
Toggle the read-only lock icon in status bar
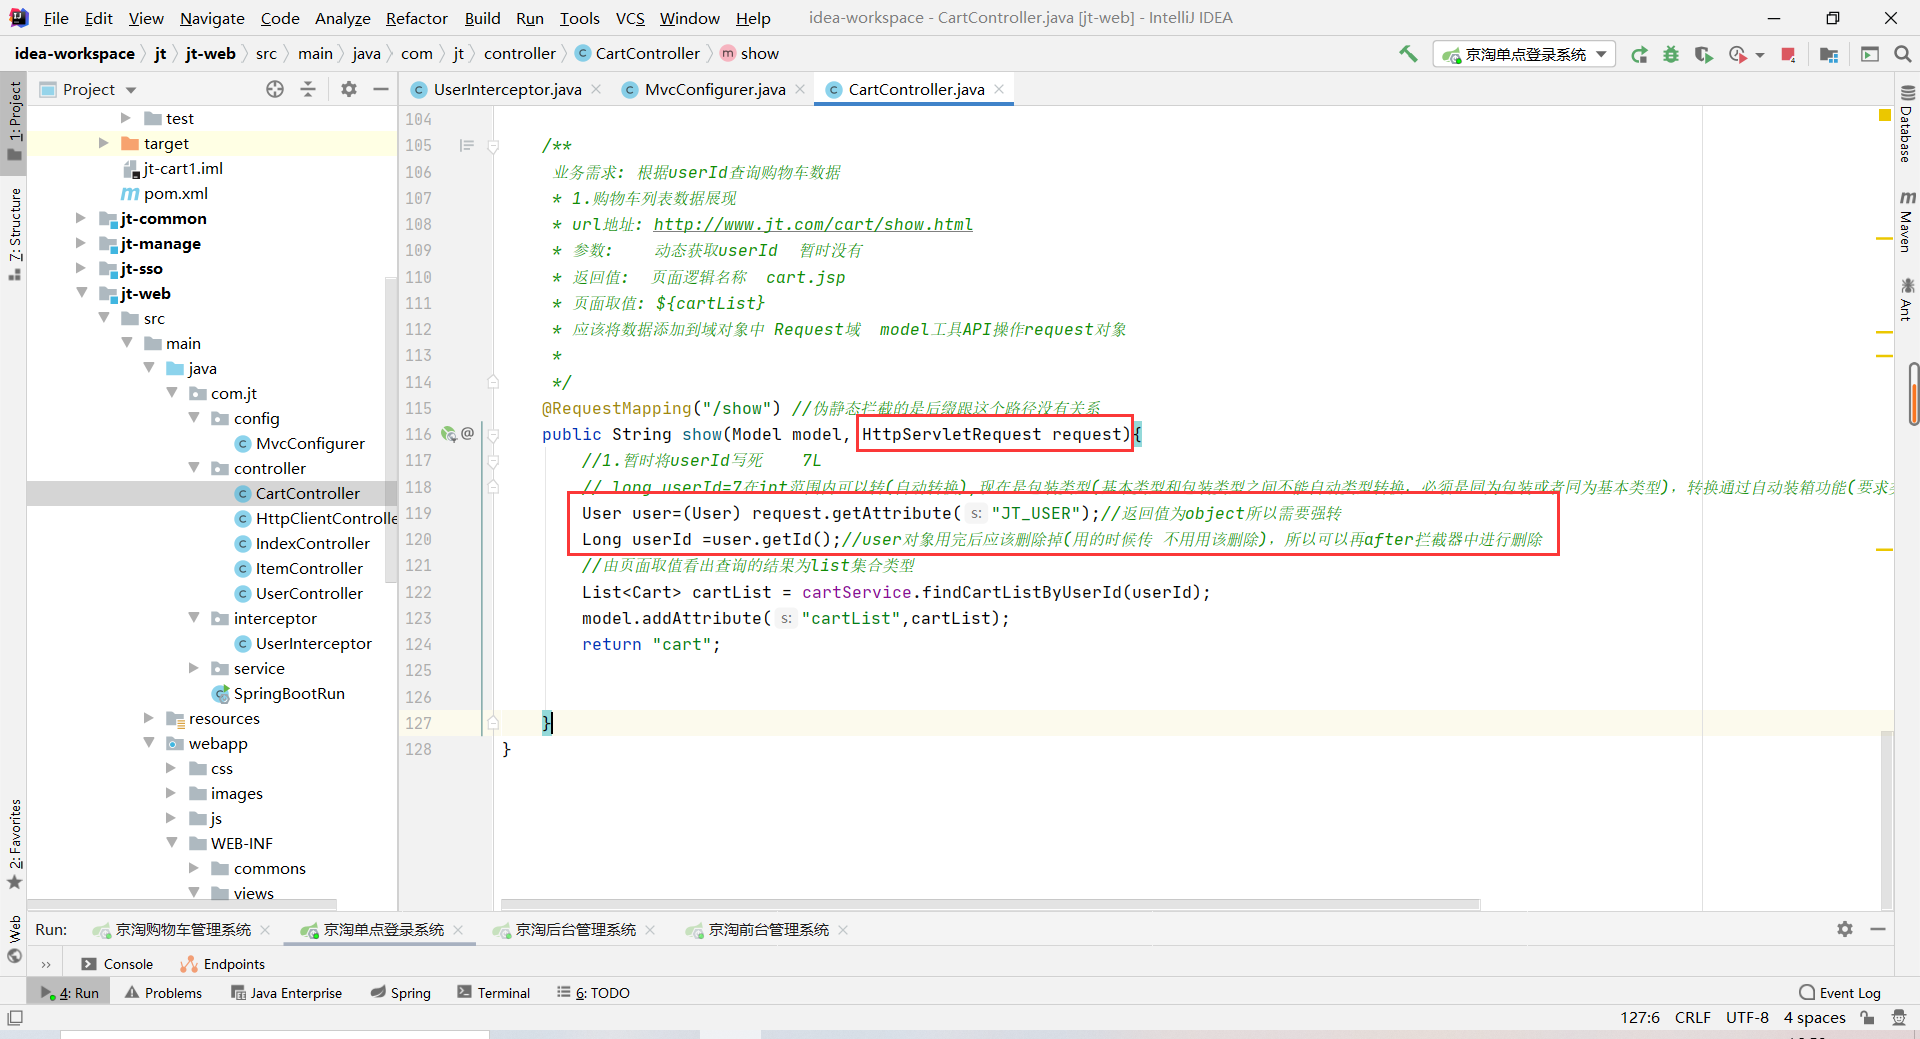(x=1867, y=1018)
